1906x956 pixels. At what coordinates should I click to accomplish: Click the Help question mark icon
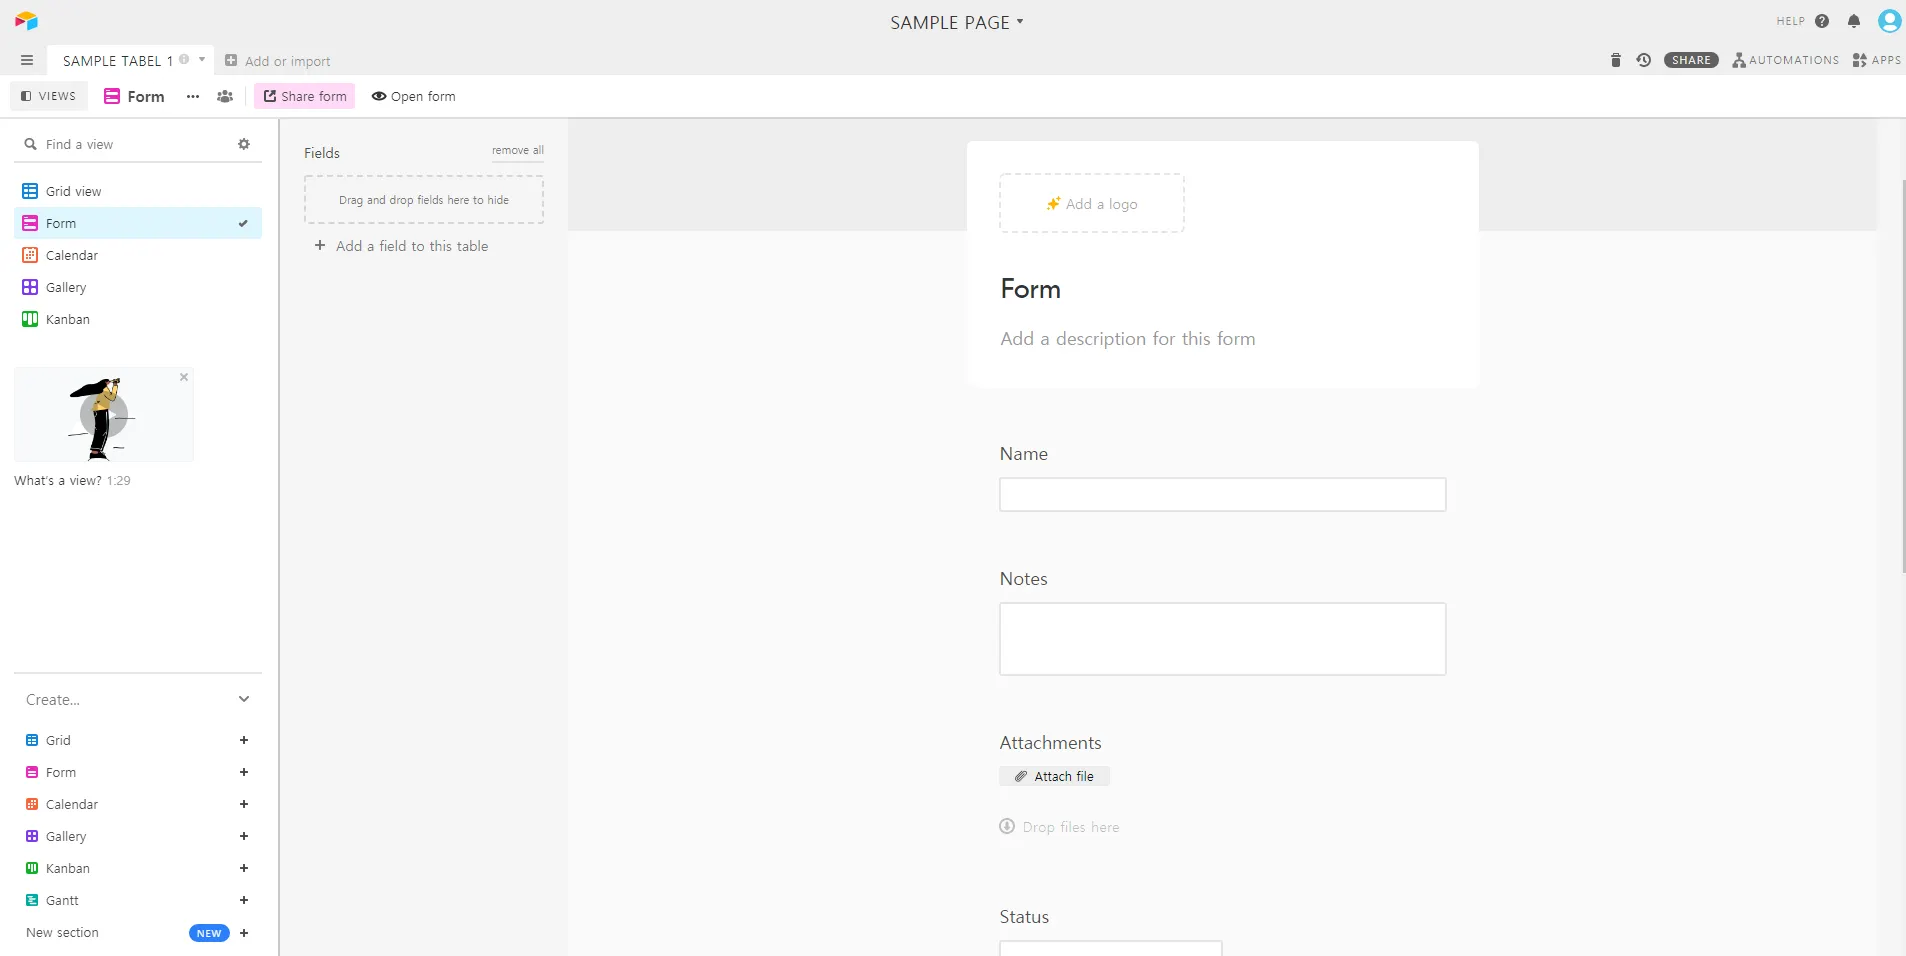coord(1822,21)
